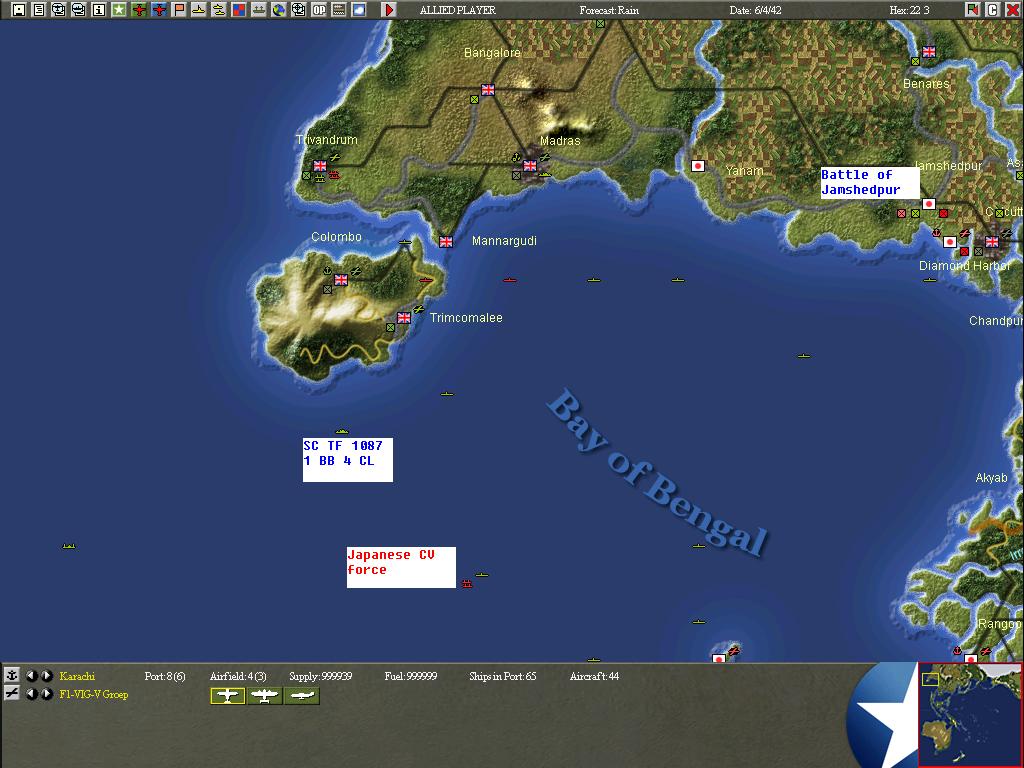Click the 'Airfield: 4 (3)' value
1024x768 pixels.
coord(238,676)
